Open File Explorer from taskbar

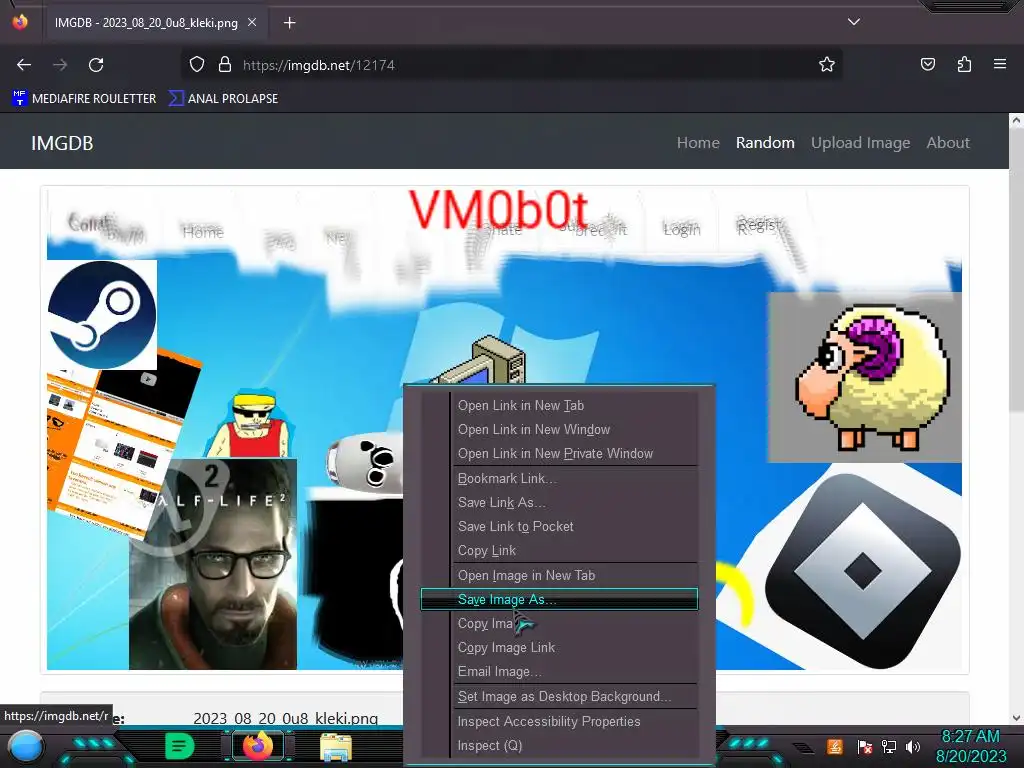click(x=336, y=747)
